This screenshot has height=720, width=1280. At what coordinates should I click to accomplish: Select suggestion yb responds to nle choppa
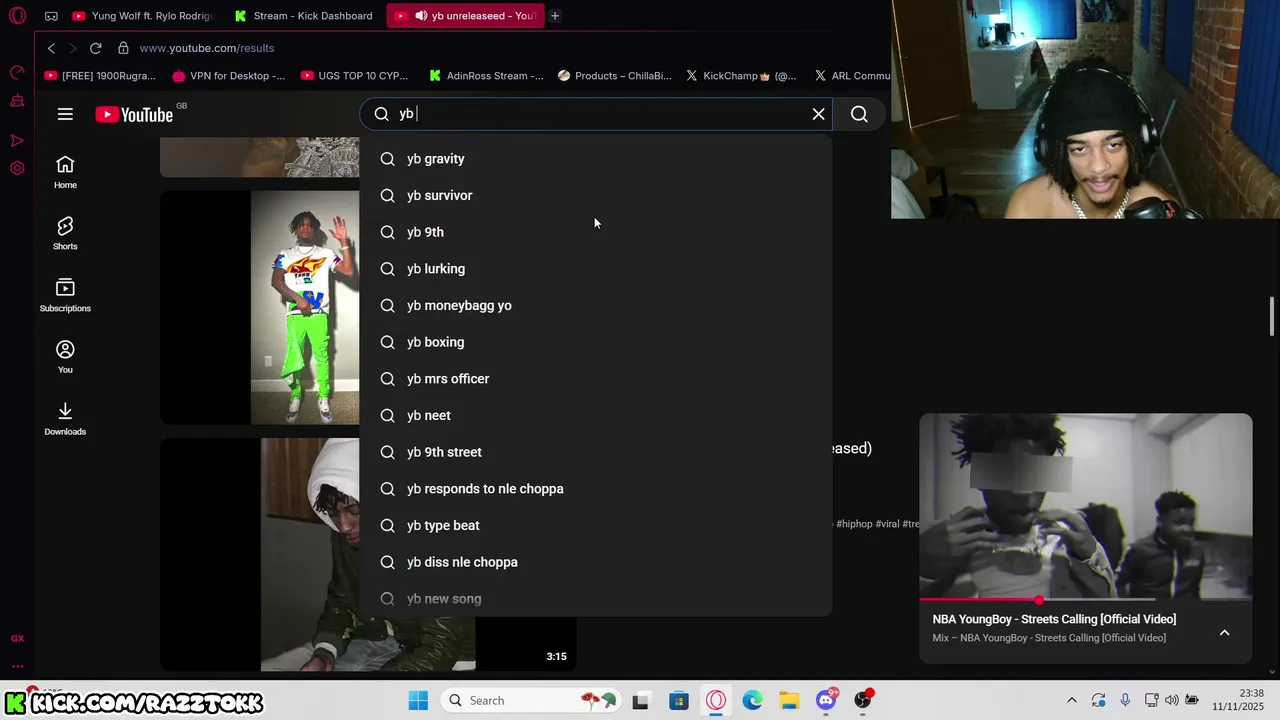pos(596,489)
